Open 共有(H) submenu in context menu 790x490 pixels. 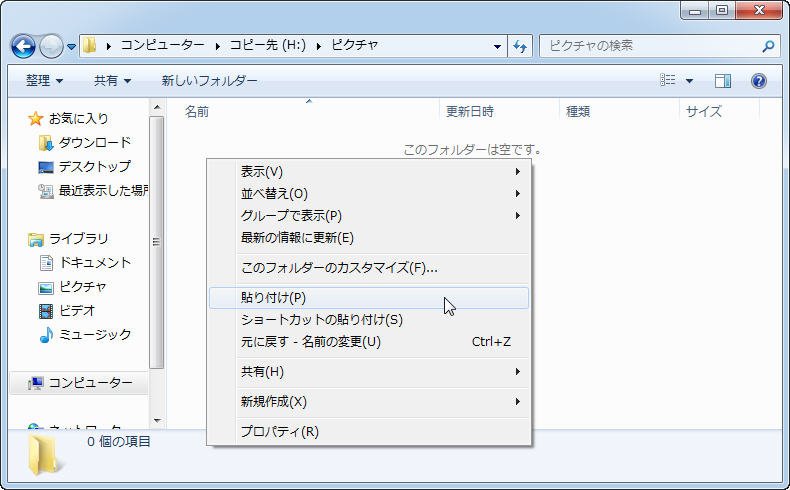(x=369, y=372)
